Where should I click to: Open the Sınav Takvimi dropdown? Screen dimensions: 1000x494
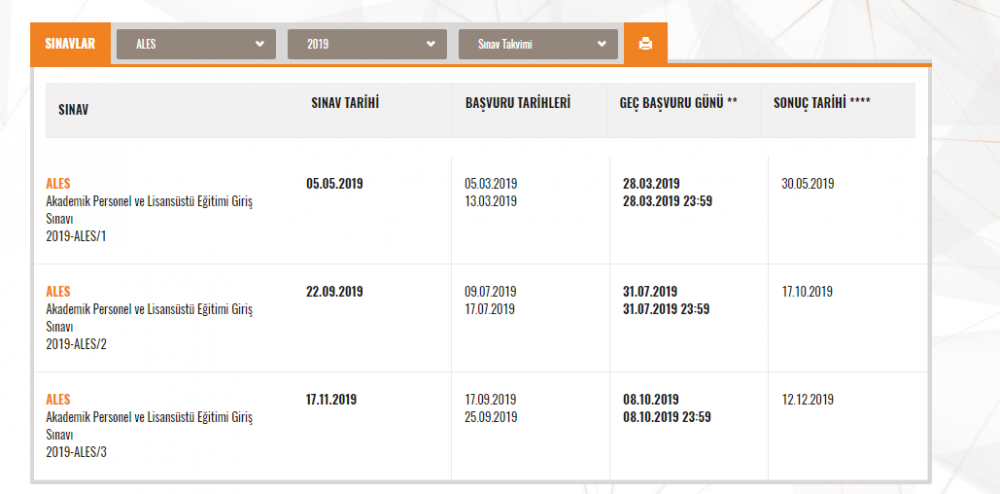538,44
